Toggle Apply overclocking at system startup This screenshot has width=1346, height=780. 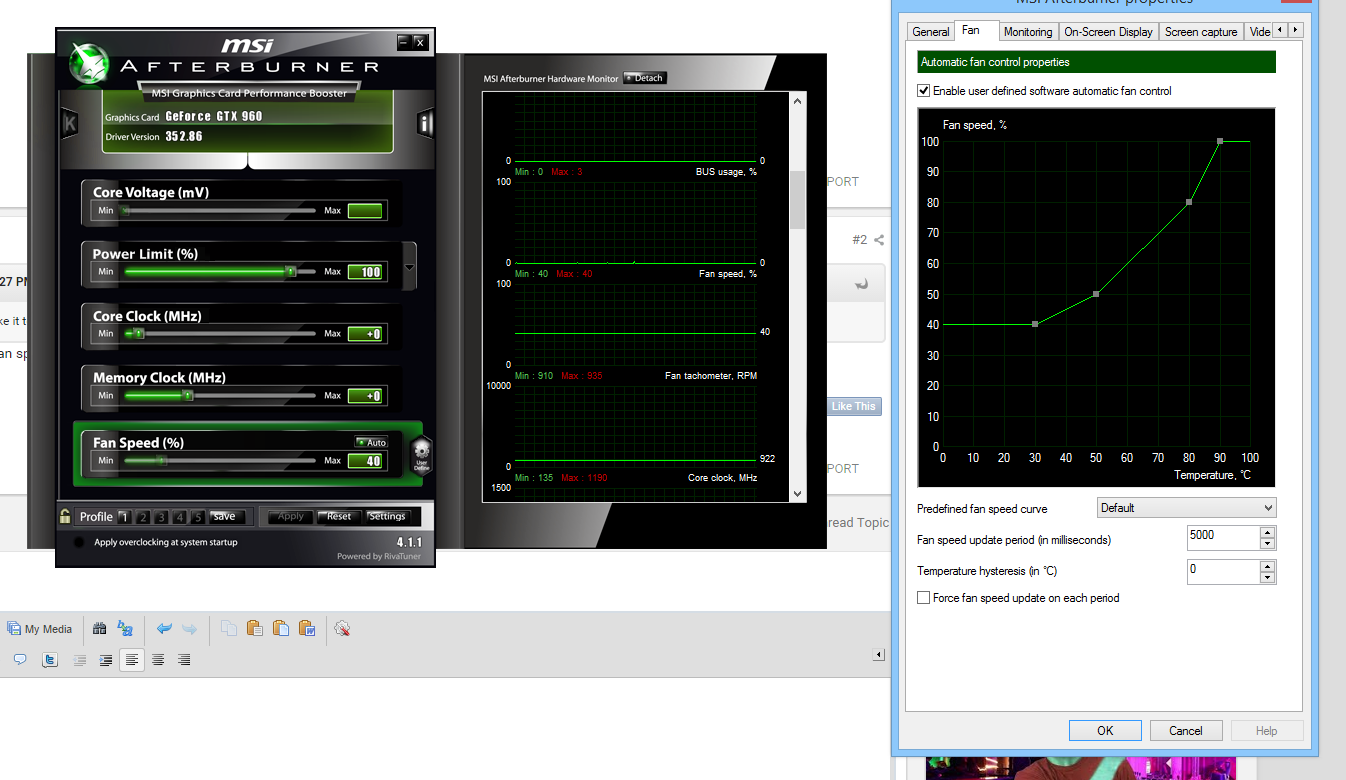point(79,542)
